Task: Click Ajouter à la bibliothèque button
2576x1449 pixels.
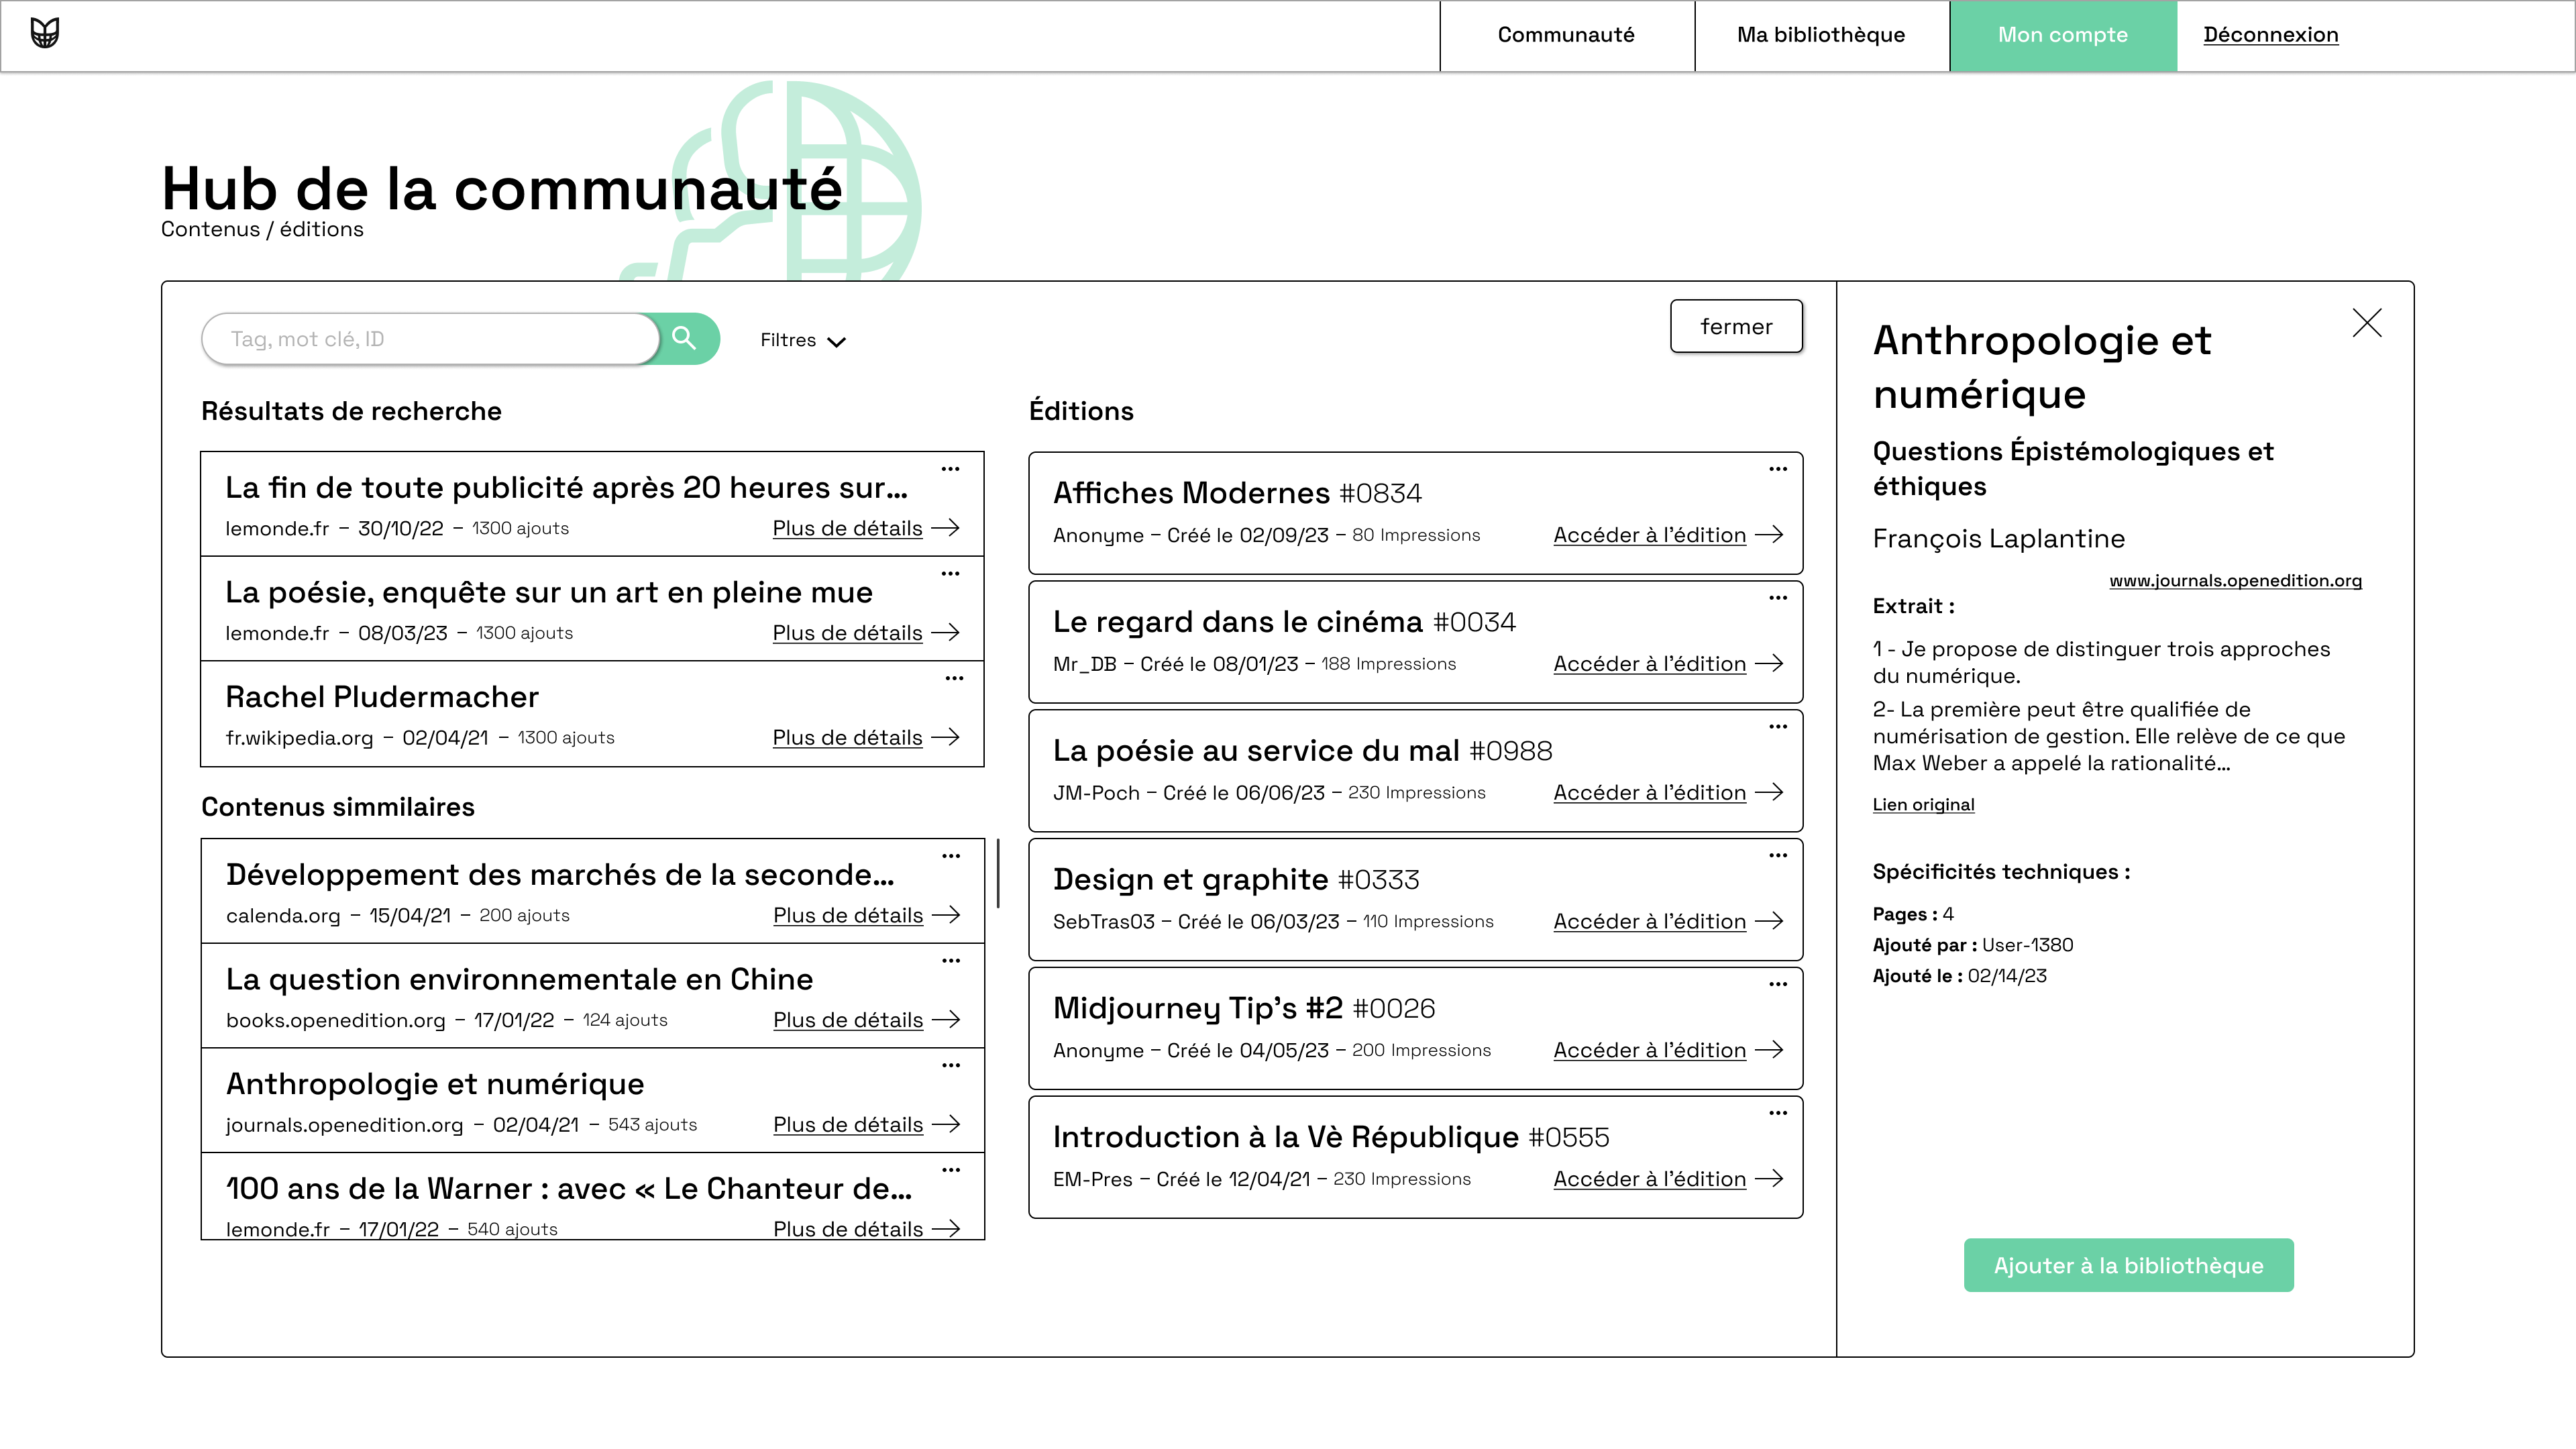Action: point(2128,1265)
